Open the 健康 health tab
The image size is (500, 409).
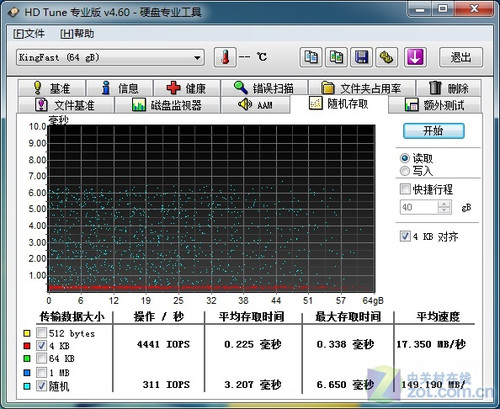tap(187, 88)
